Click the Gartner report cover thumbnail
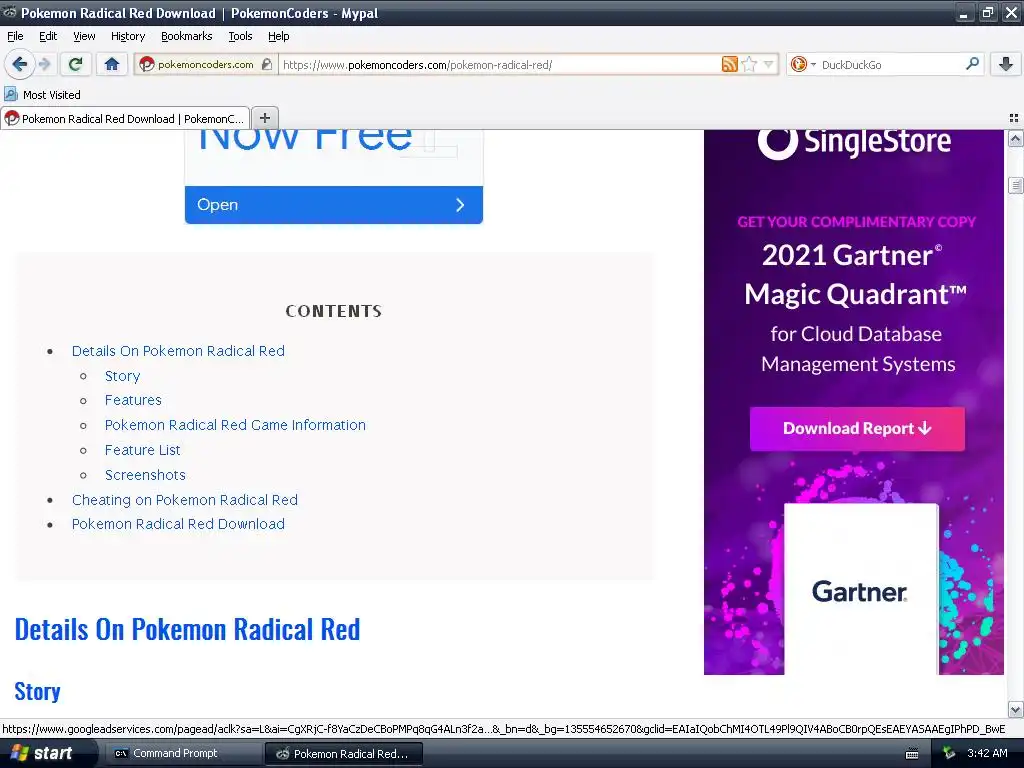The width and height of the screenshot is (1024, 768). click(860, 588)
